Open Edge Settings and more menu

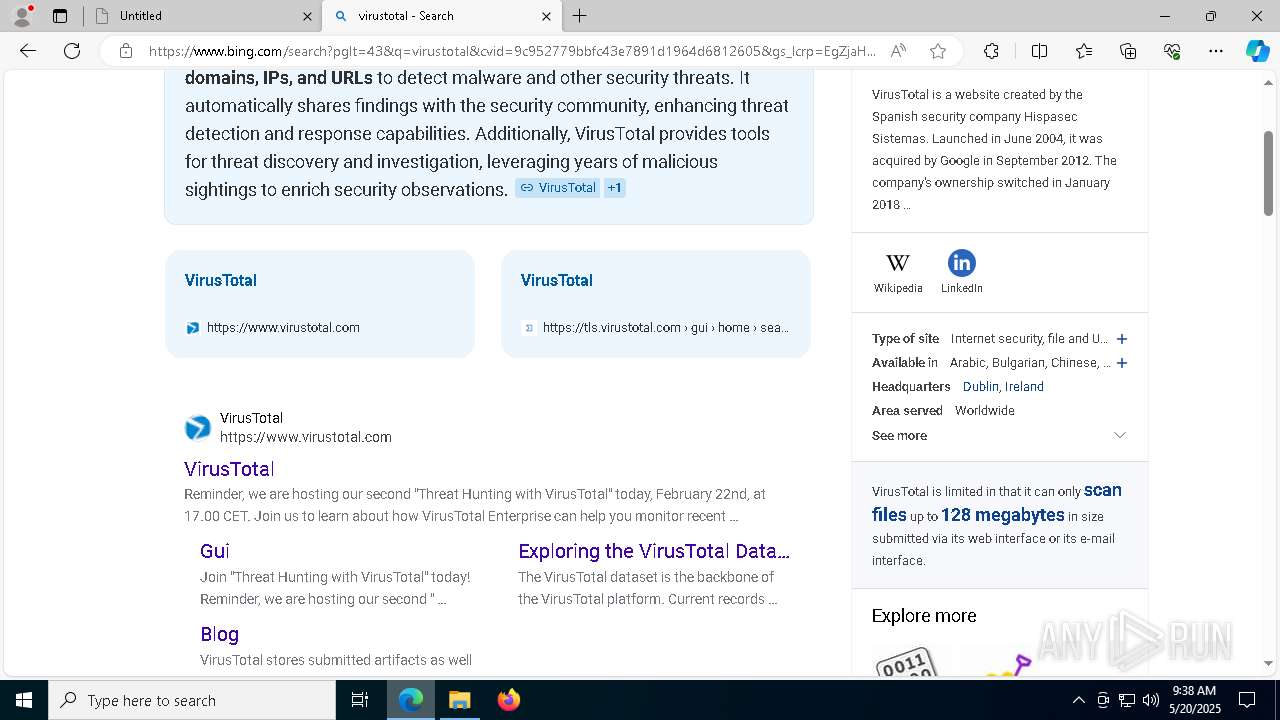click(1216, 51)
